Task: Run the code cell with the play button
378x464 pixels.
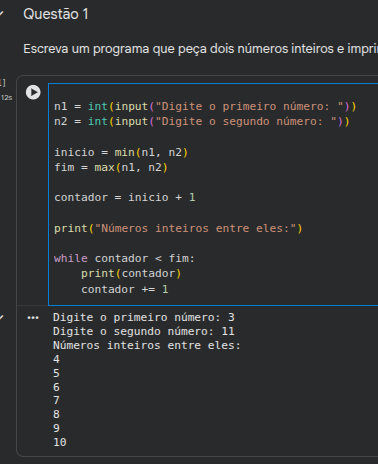Action: click(x=33, y=92)
